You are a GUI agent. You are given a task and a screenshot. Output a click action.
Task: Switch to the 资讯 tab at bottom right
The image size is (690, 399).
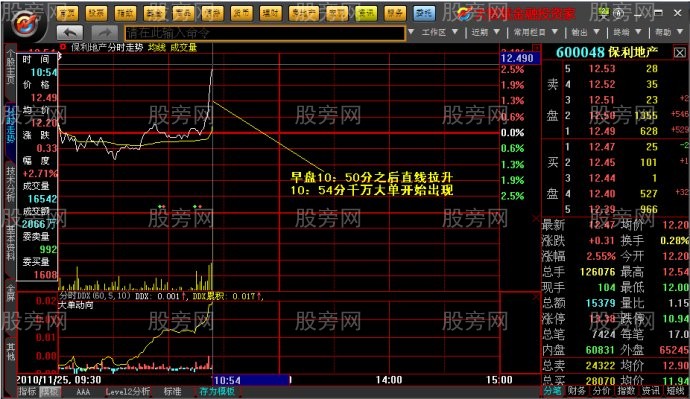click(650, 391)
